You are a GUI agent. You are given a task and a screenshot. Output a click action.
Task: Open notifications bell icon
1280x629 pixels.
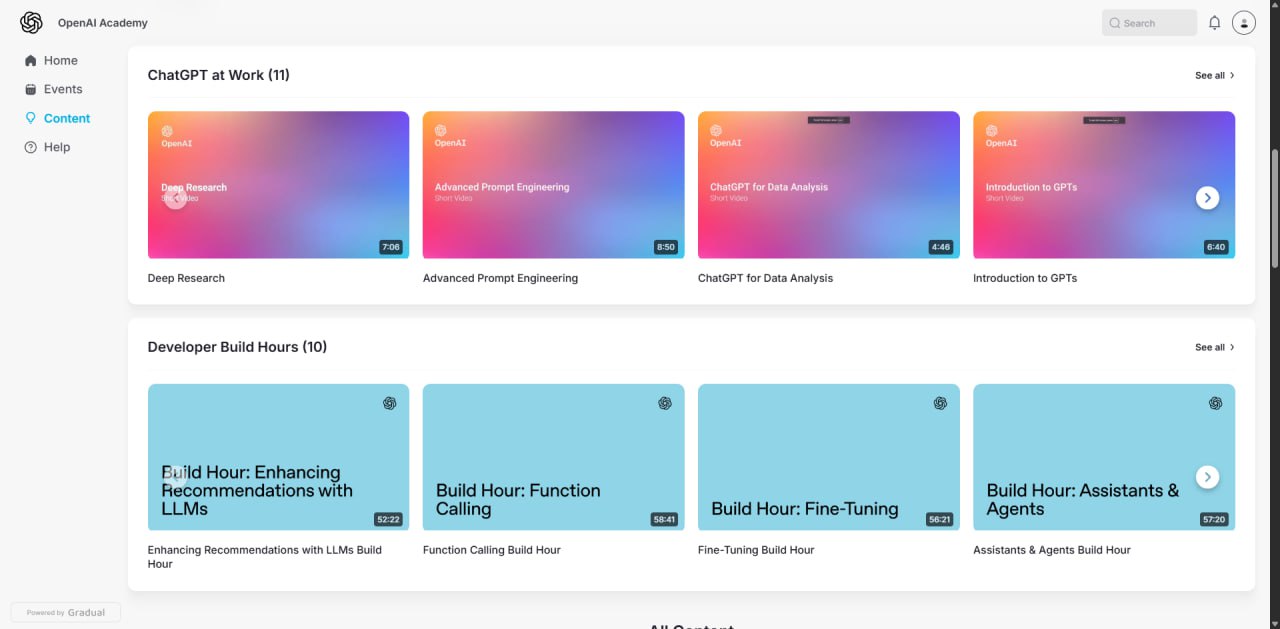point(1214,23)
